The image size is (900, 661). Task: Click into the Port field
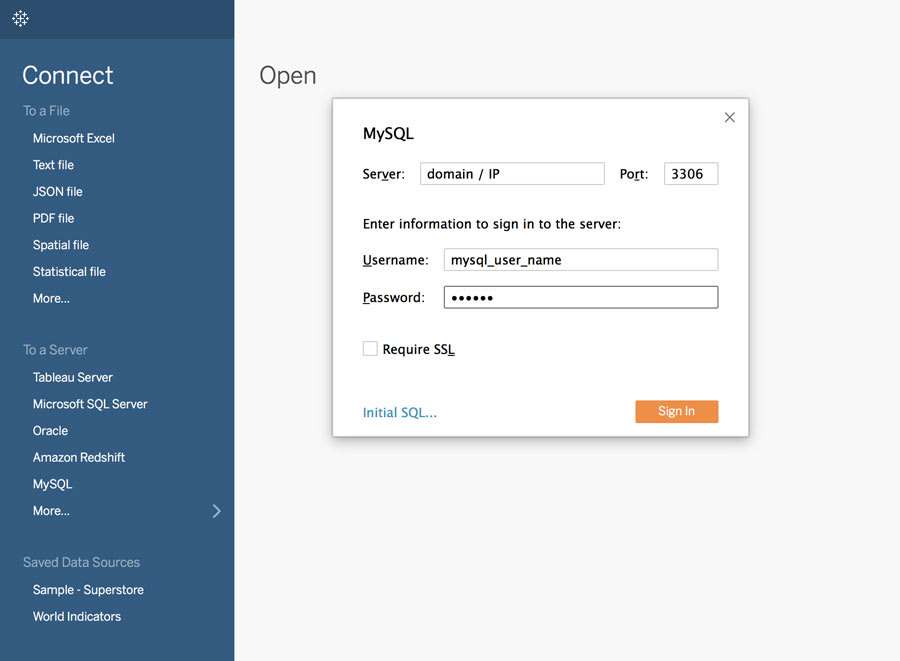pyautogui.click(x=690, y=173)
